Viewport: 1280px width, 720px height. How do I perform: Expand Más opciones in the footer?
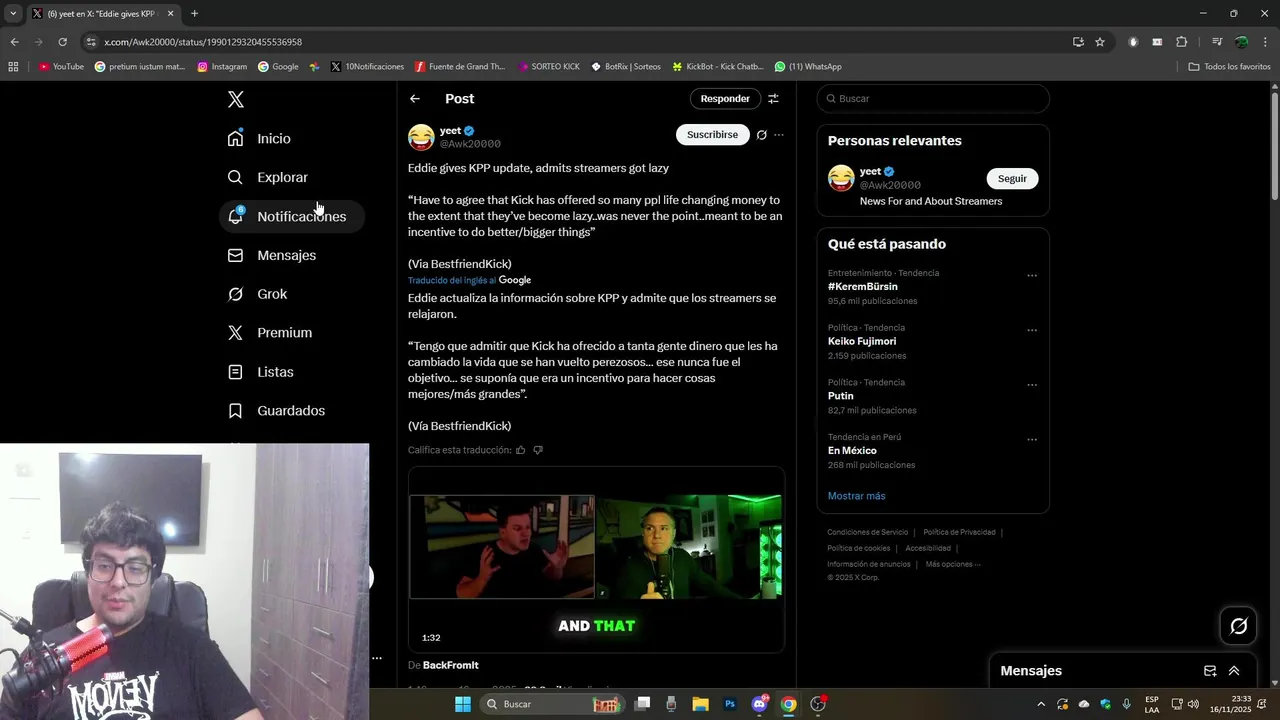point(952,564)
